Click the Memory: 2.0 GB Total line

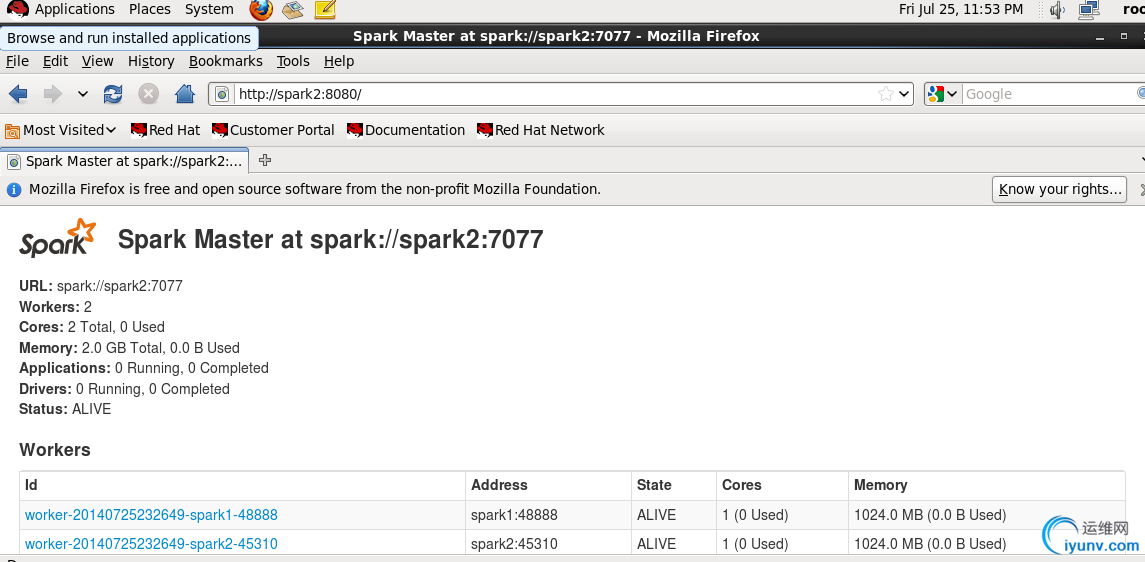click(x=129, y=348)
